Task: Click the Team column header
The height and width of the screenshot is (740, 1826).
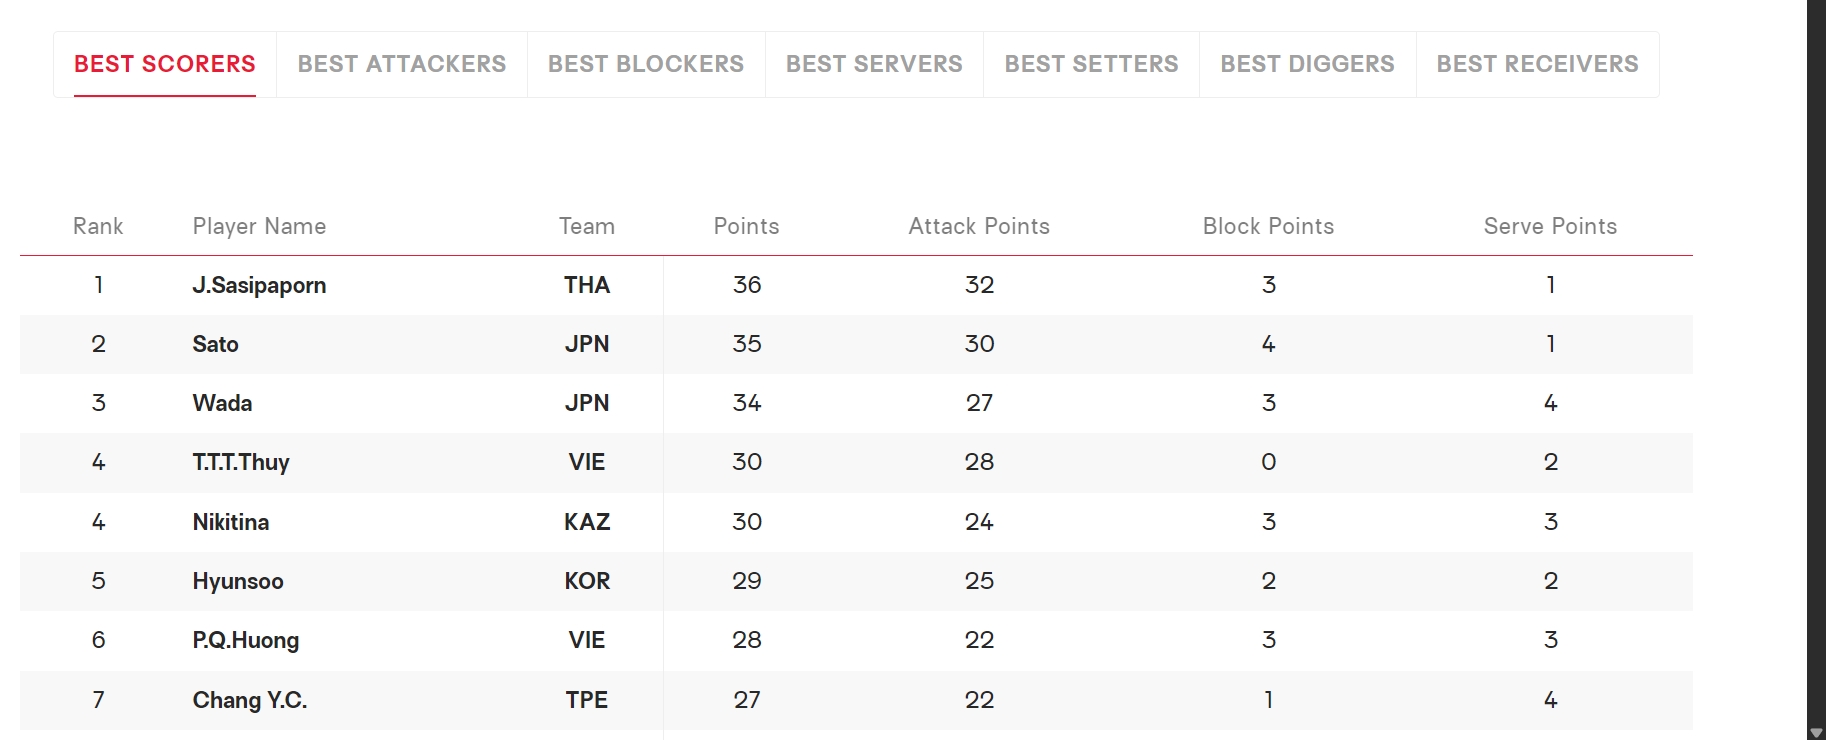Action: 587,226
